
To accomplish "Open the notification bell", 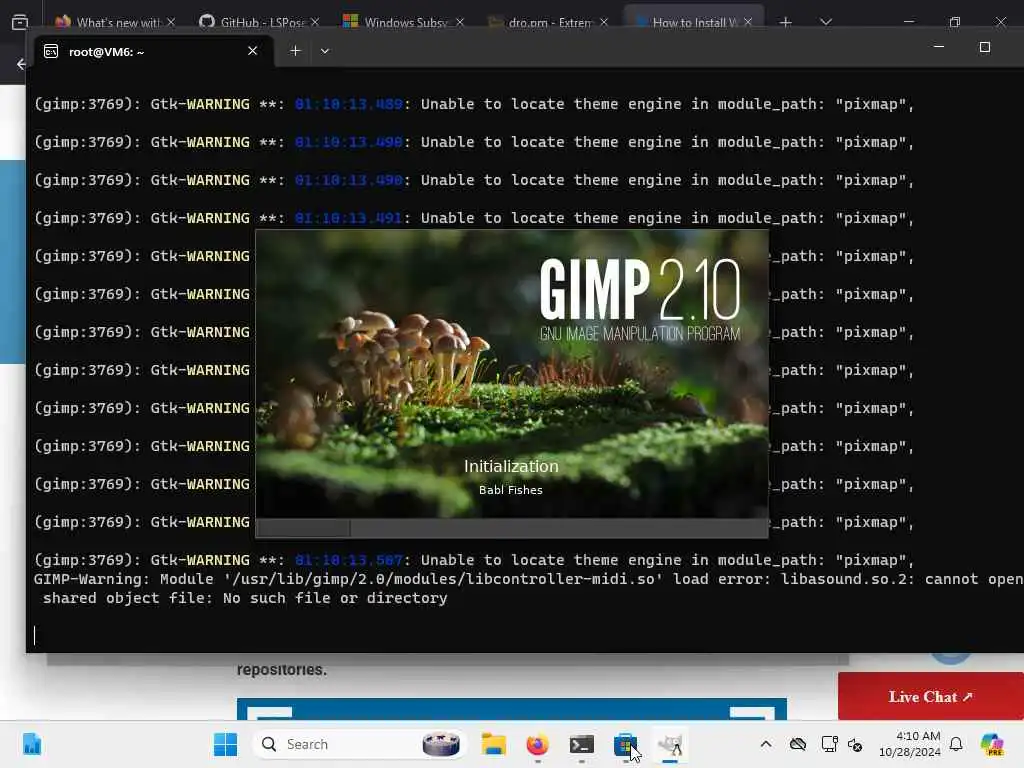I will 955,744.
